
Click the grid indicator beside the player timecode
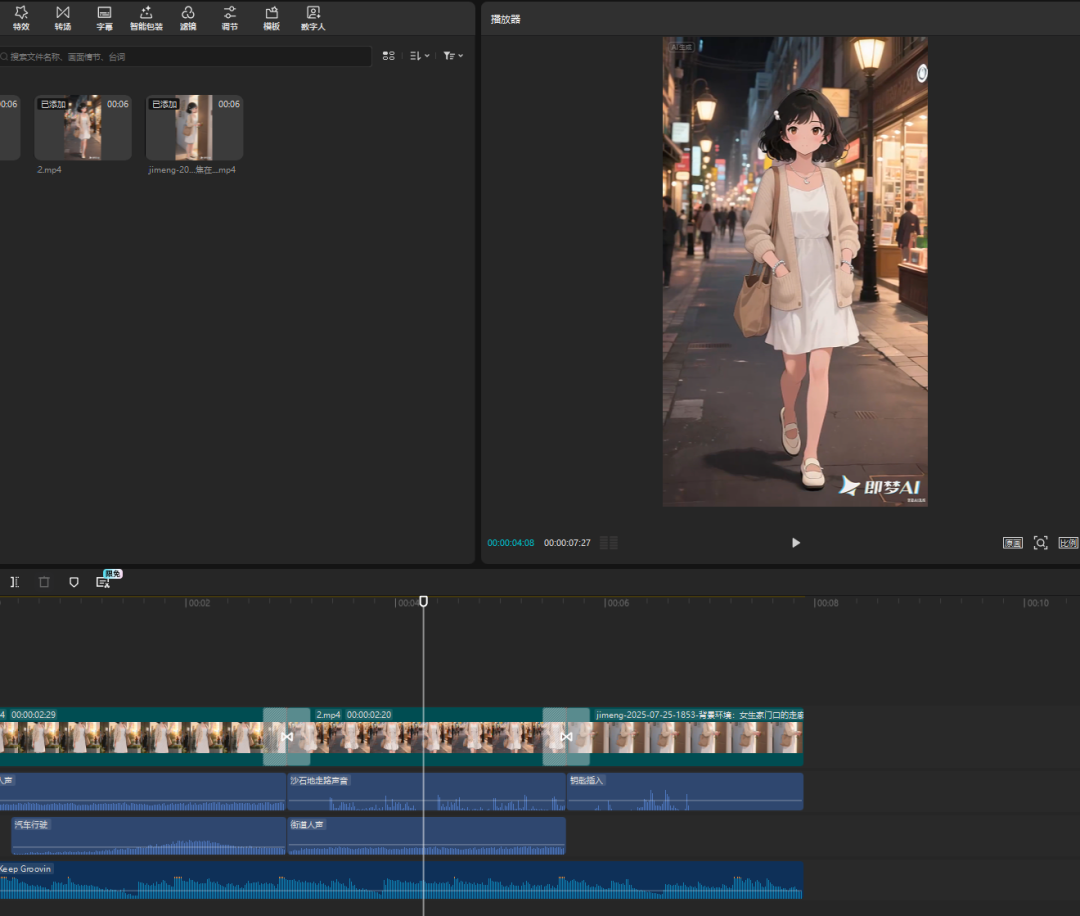609,543
